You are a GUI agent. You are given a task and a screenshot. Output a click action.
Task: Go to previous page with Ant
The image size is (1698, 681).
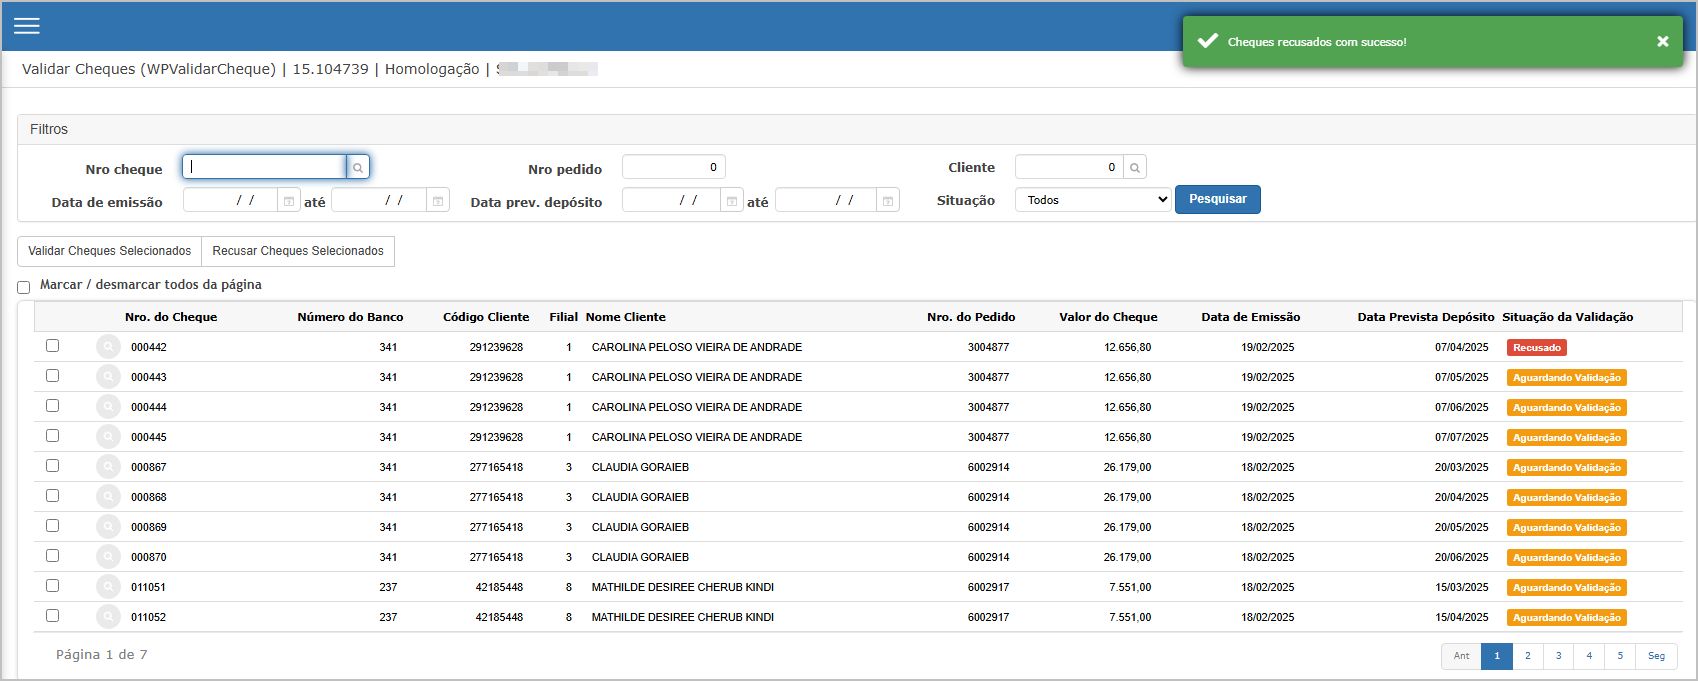1461,656
